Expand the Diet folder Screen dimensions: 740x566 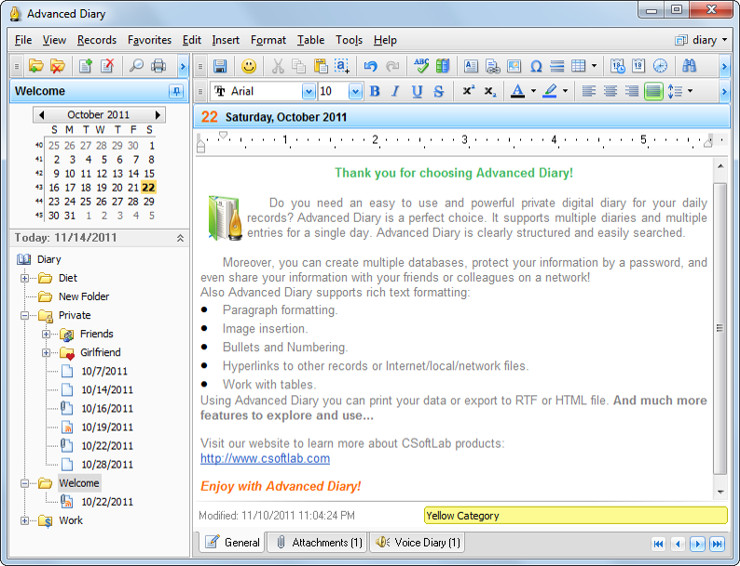click(x=25, y=278)
